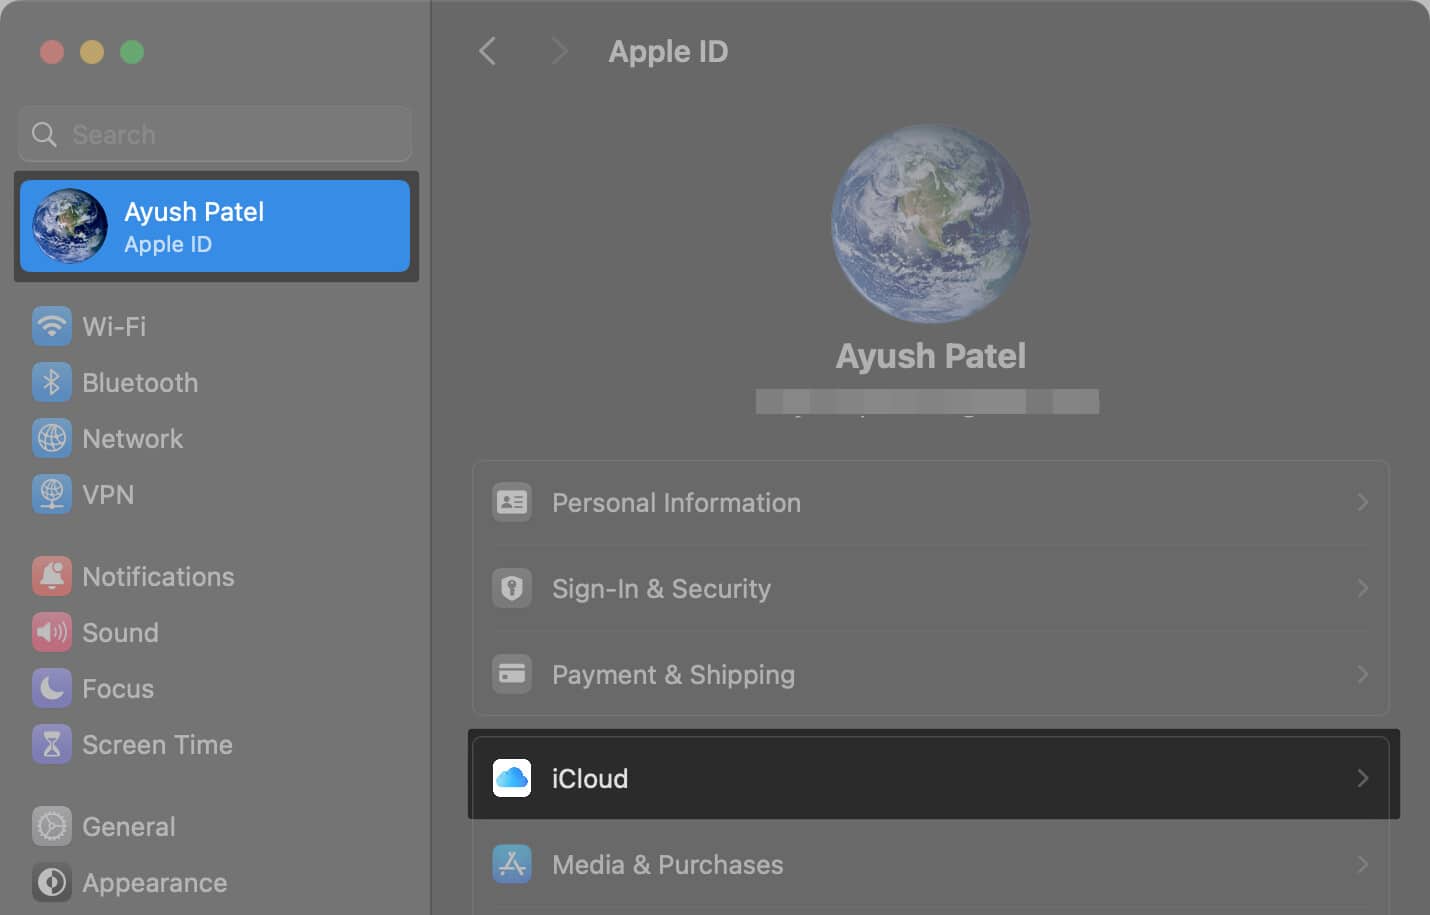Viewport: 1430px width, 915px height.
Task: Click the Wi-Fi icon in sidebar
Action: coord(51,326)
